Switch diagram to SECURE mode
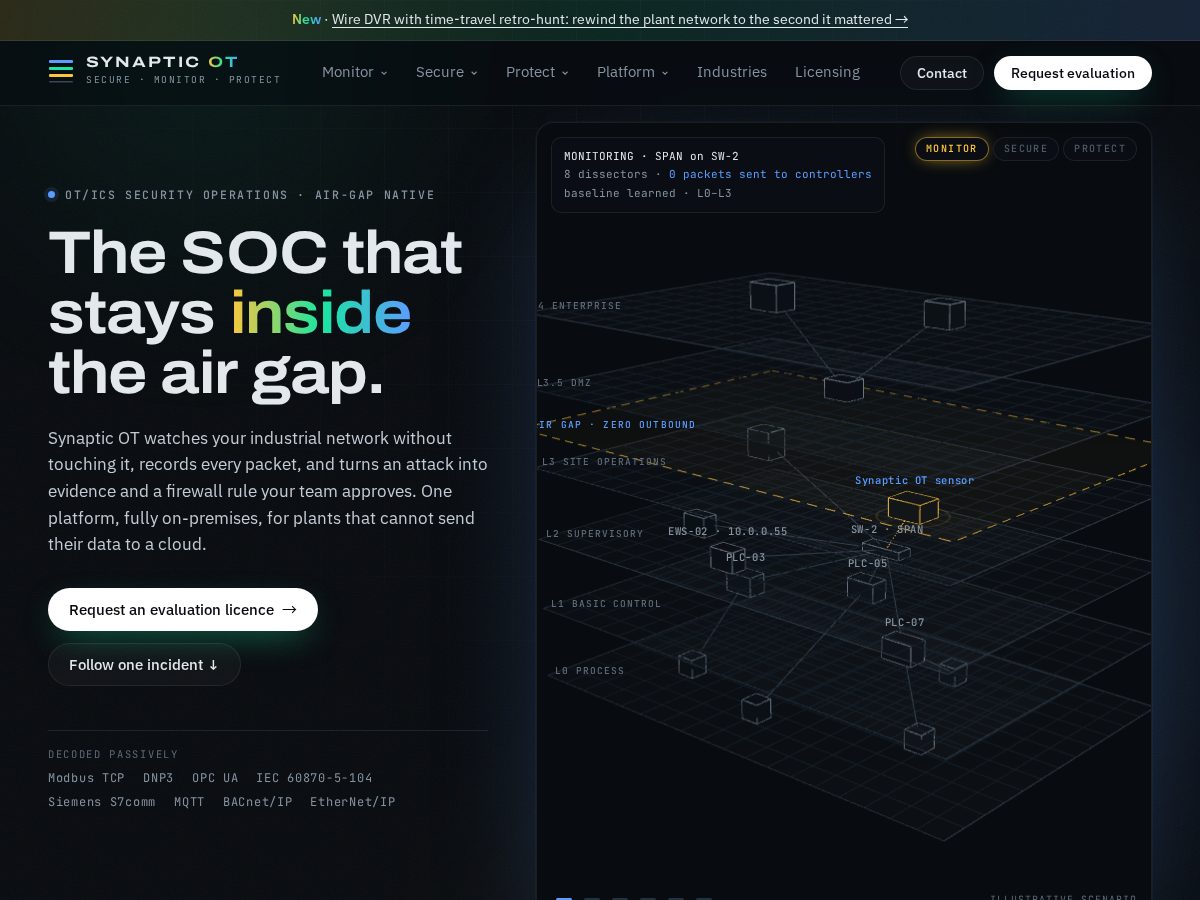 (x=1025, y=149)
